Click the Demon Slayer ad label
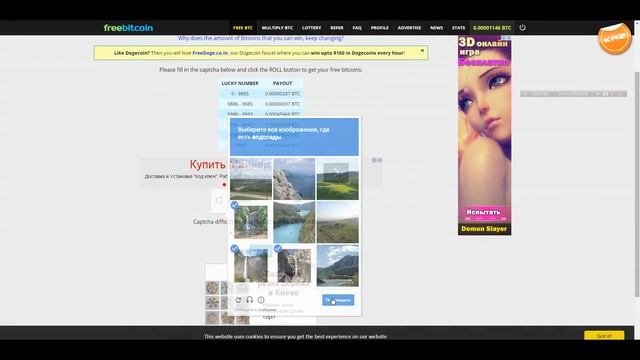640x360 pixels. [484, 229]
